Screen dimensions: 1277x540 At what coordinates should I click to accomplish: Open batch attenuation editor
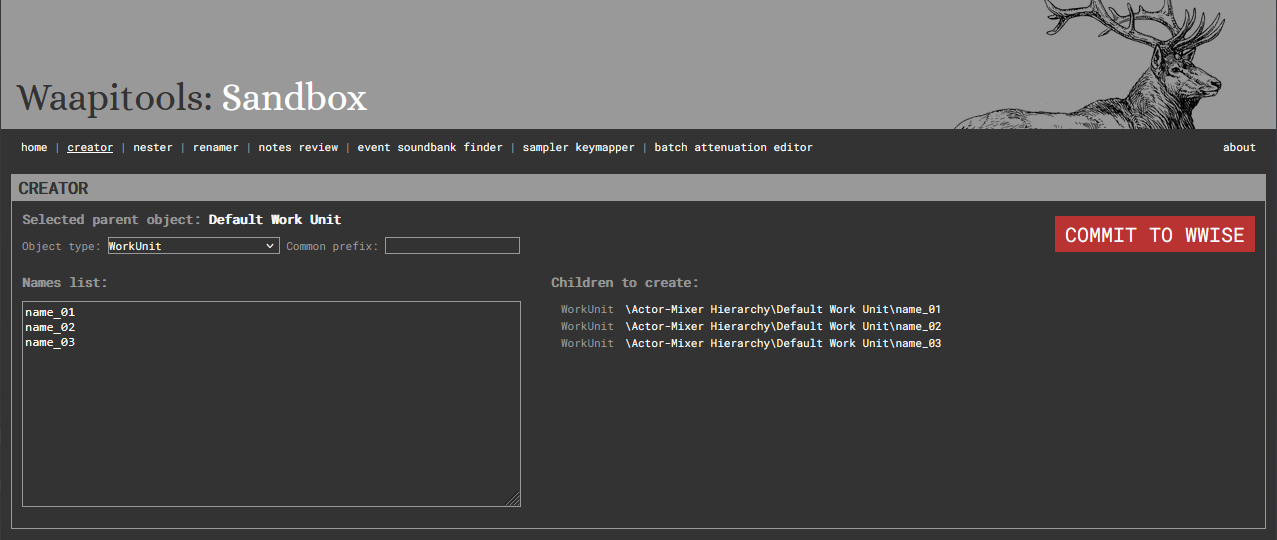pos(733,147)
